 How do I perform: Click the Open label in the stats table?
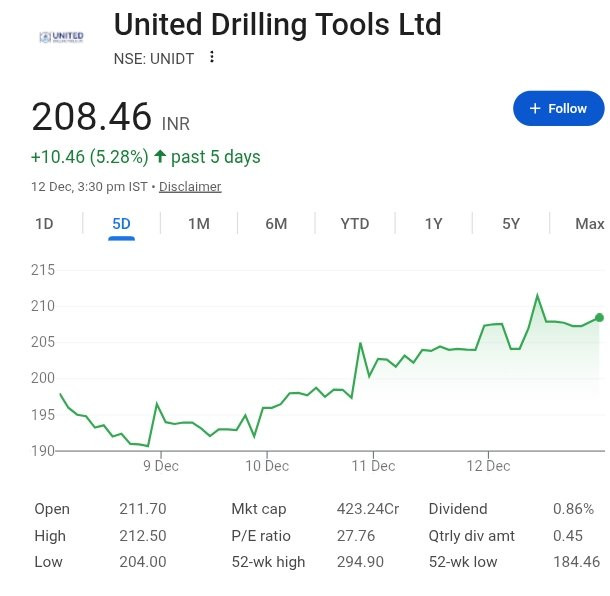[x=52, y=509]
